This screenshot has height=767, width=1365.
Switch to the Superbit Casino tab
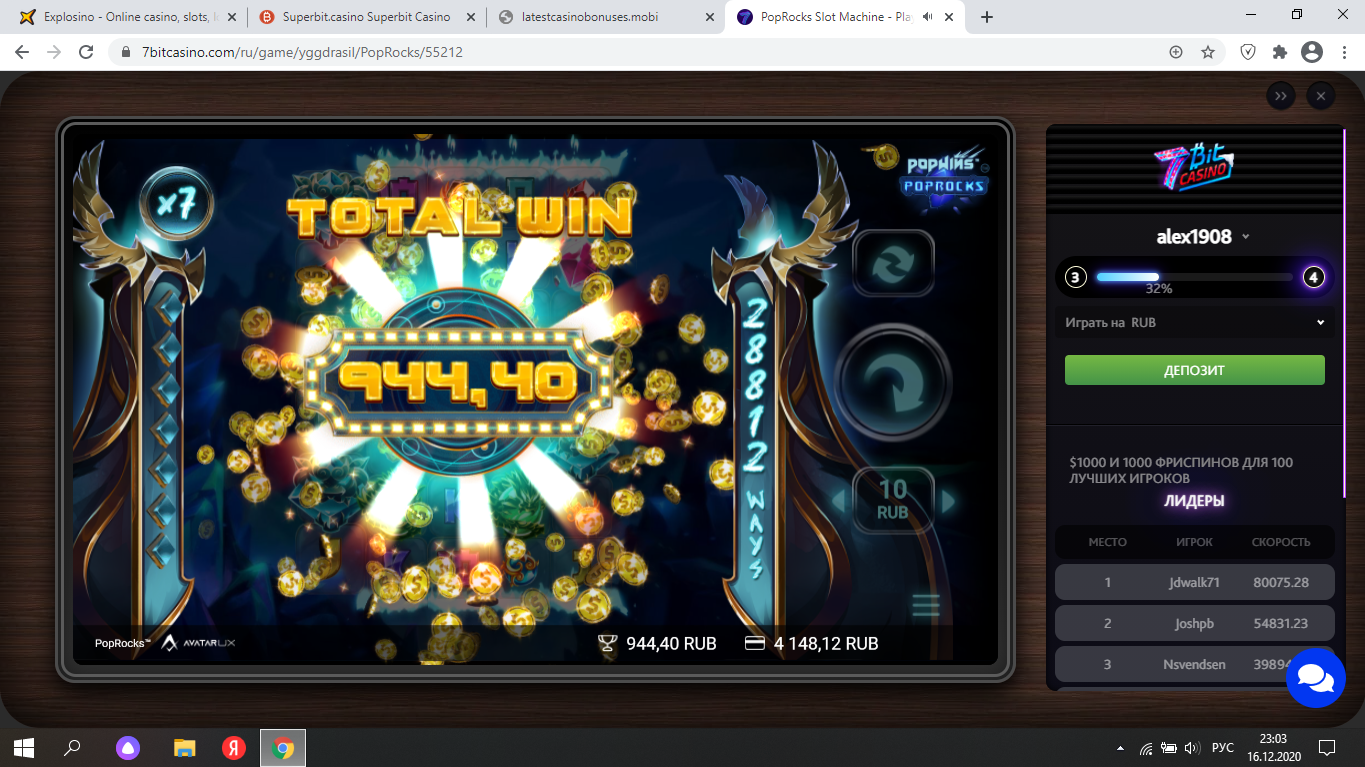[366, 17]
